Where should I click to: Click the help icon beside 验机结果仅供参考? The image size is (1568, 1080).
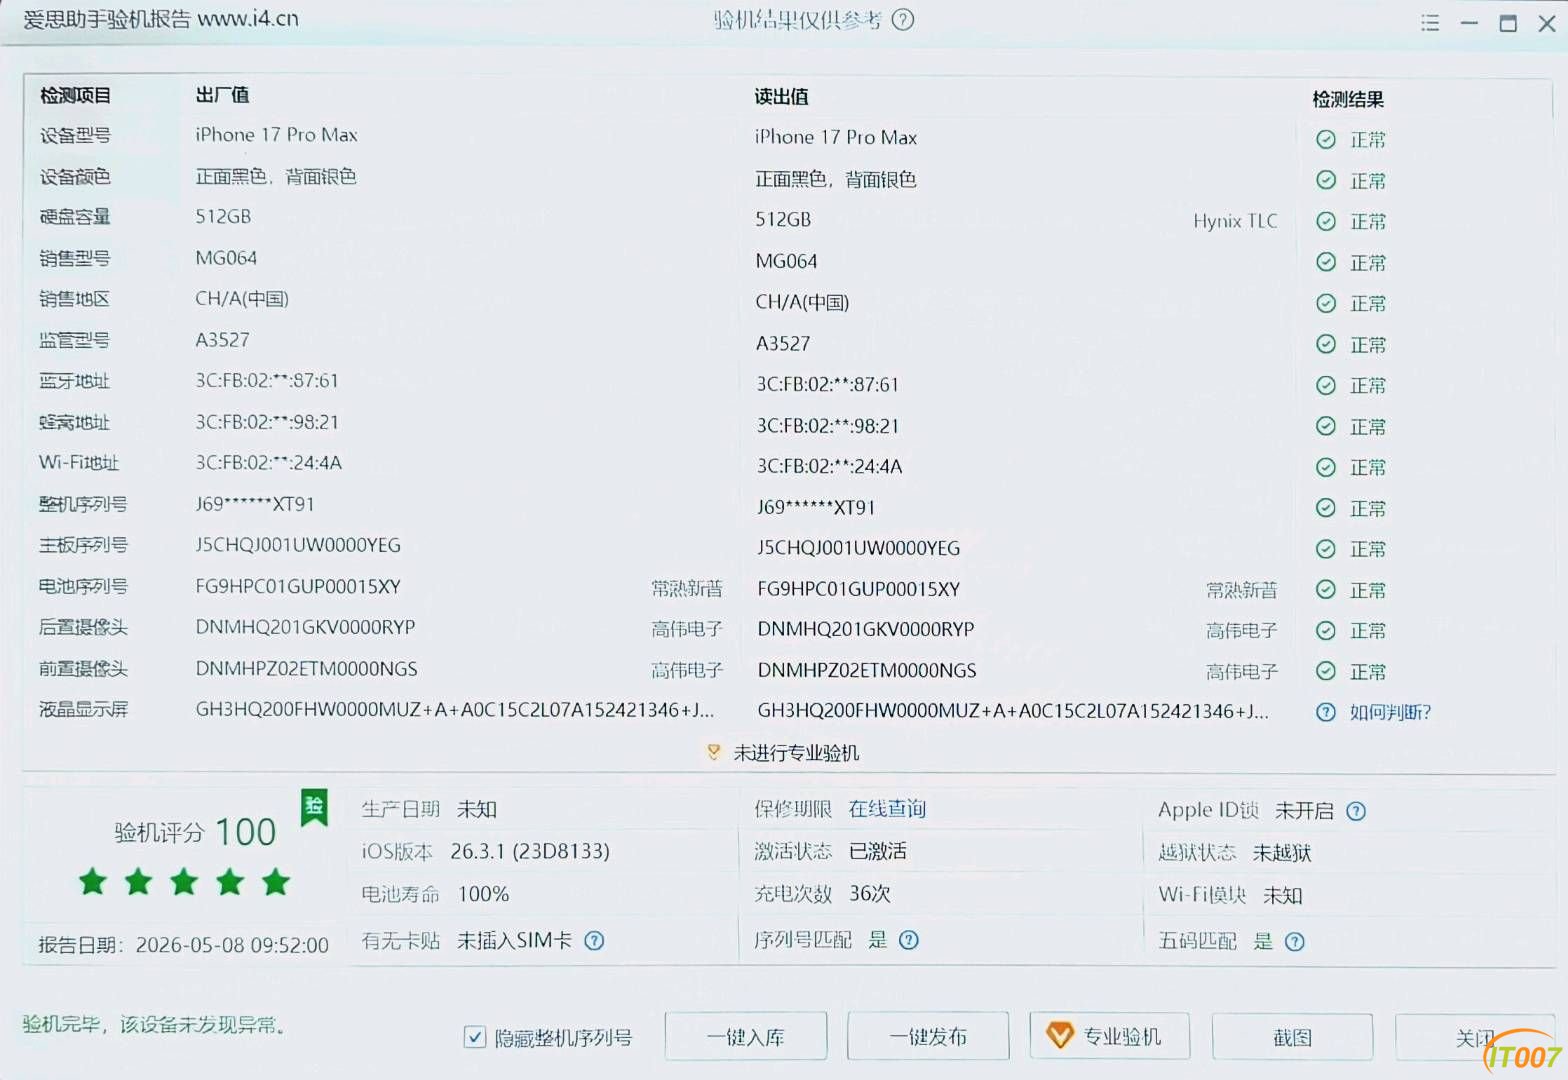coord(903,20)
